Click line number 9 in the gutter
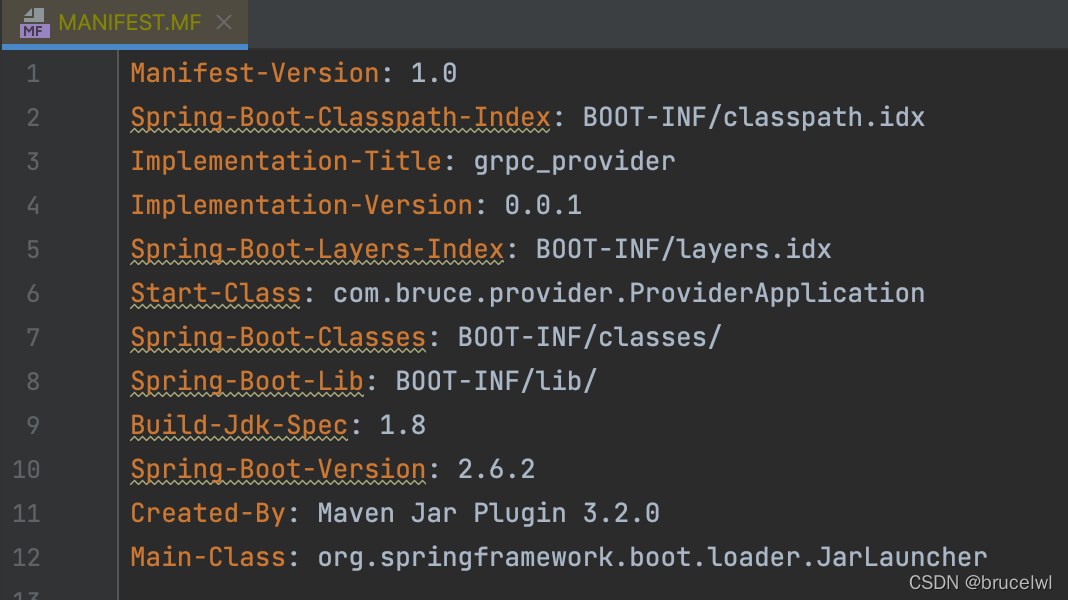1068x600 pixels. coord(33,426)
